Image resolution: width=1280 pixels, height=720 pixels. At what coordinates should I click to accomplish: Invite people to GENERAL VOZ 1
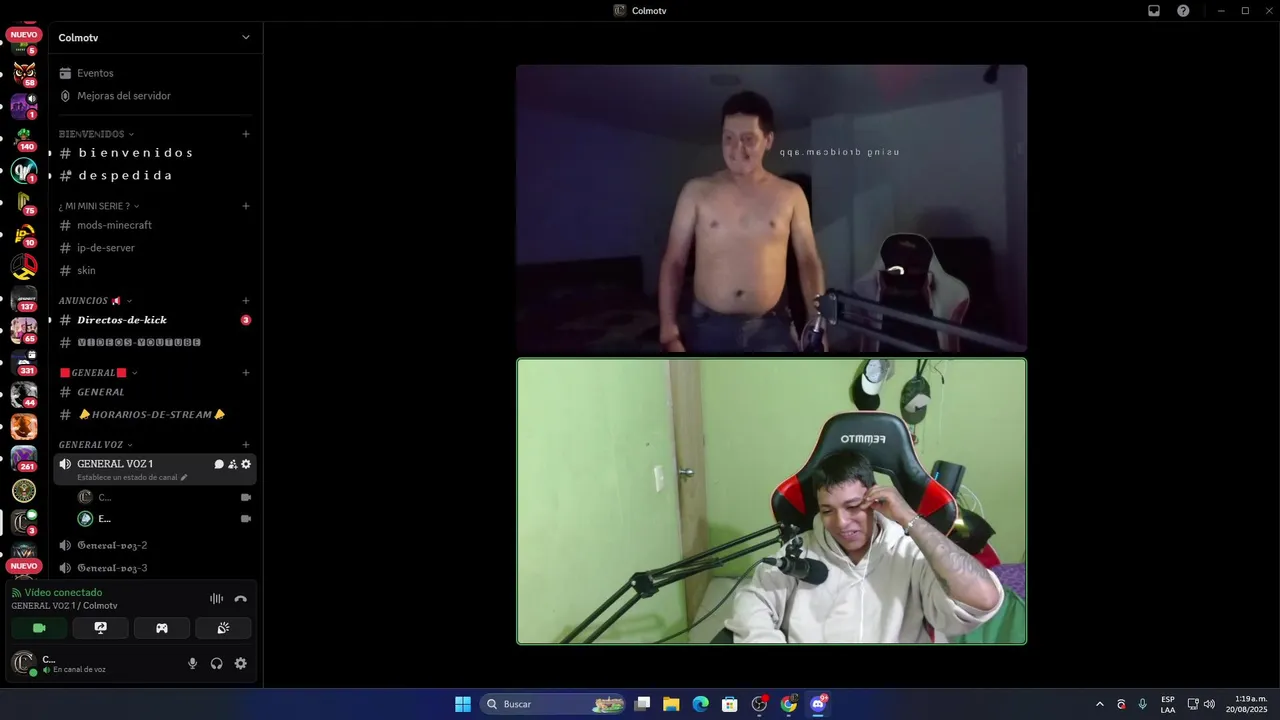pyautogui.click(x=232, y=464)
